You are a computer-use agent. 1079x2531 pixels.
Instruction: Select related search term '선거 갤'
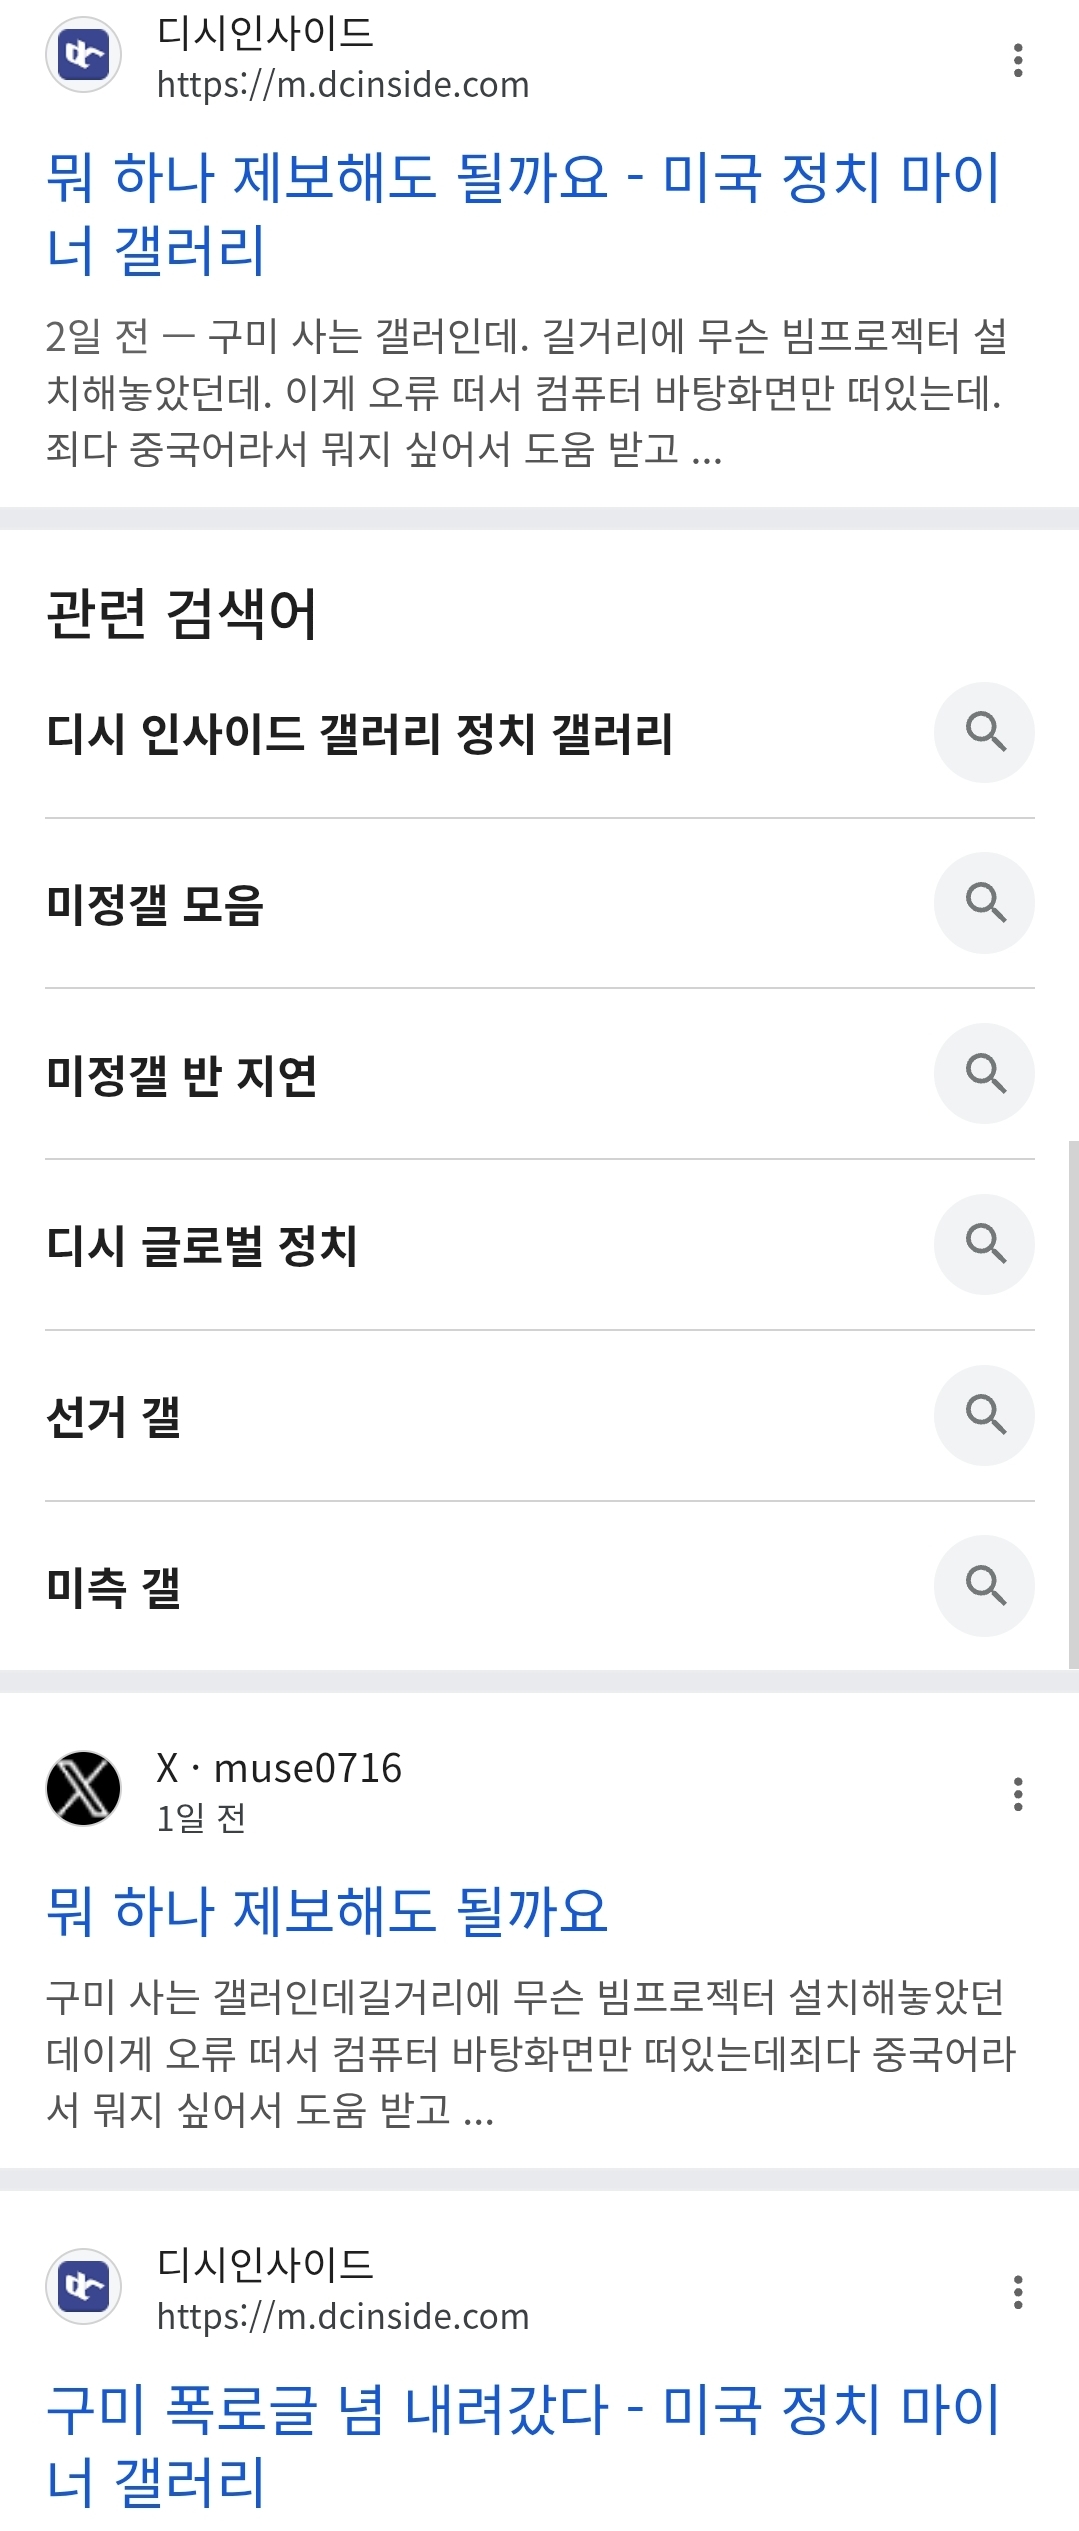point(114,1416)
